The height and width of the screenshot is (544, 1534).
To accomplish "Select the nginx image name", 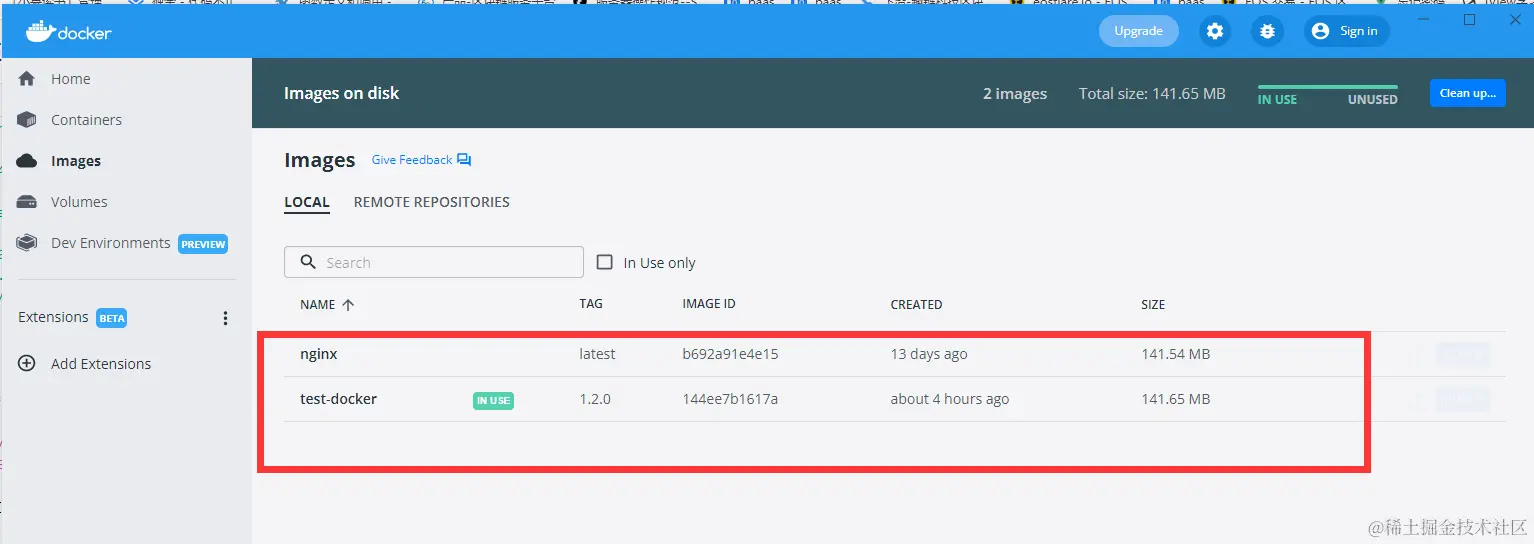I will point(319,354).
